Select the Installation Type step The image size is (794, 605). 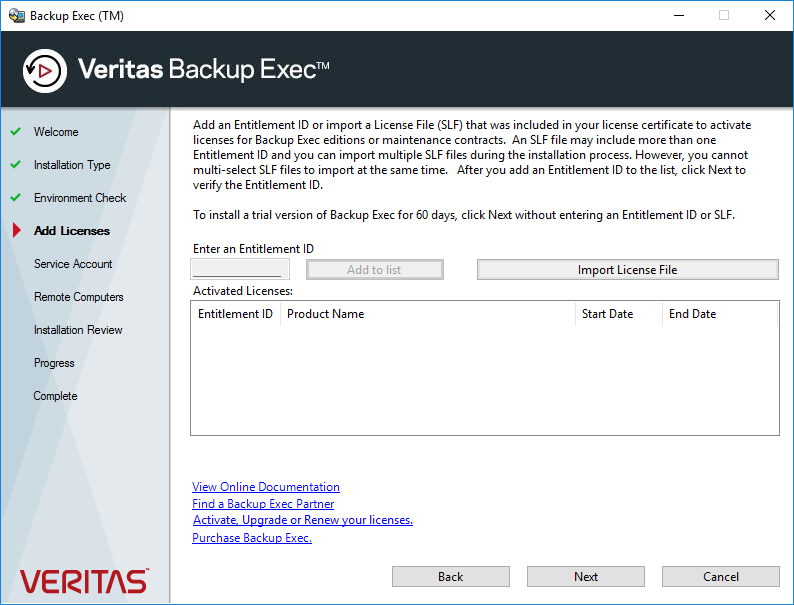[x=72, y=165]
